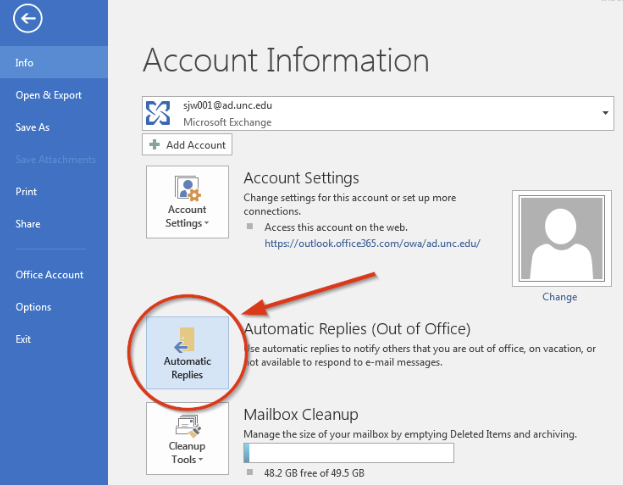The image size is (623, 485).
Task: Click the Microsoft Exchange account icon
Action: [x=158, y=113]
